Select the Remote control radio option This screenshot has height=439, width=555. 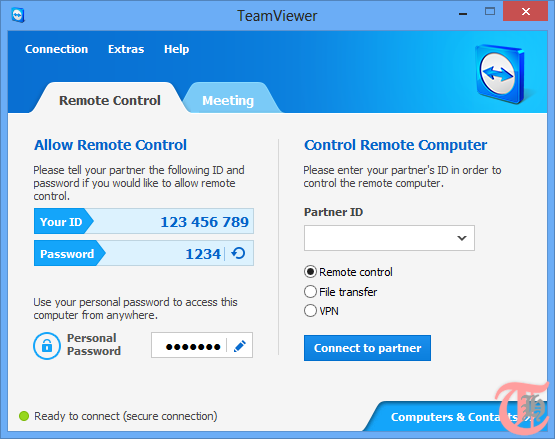click(x=310, y=272)
